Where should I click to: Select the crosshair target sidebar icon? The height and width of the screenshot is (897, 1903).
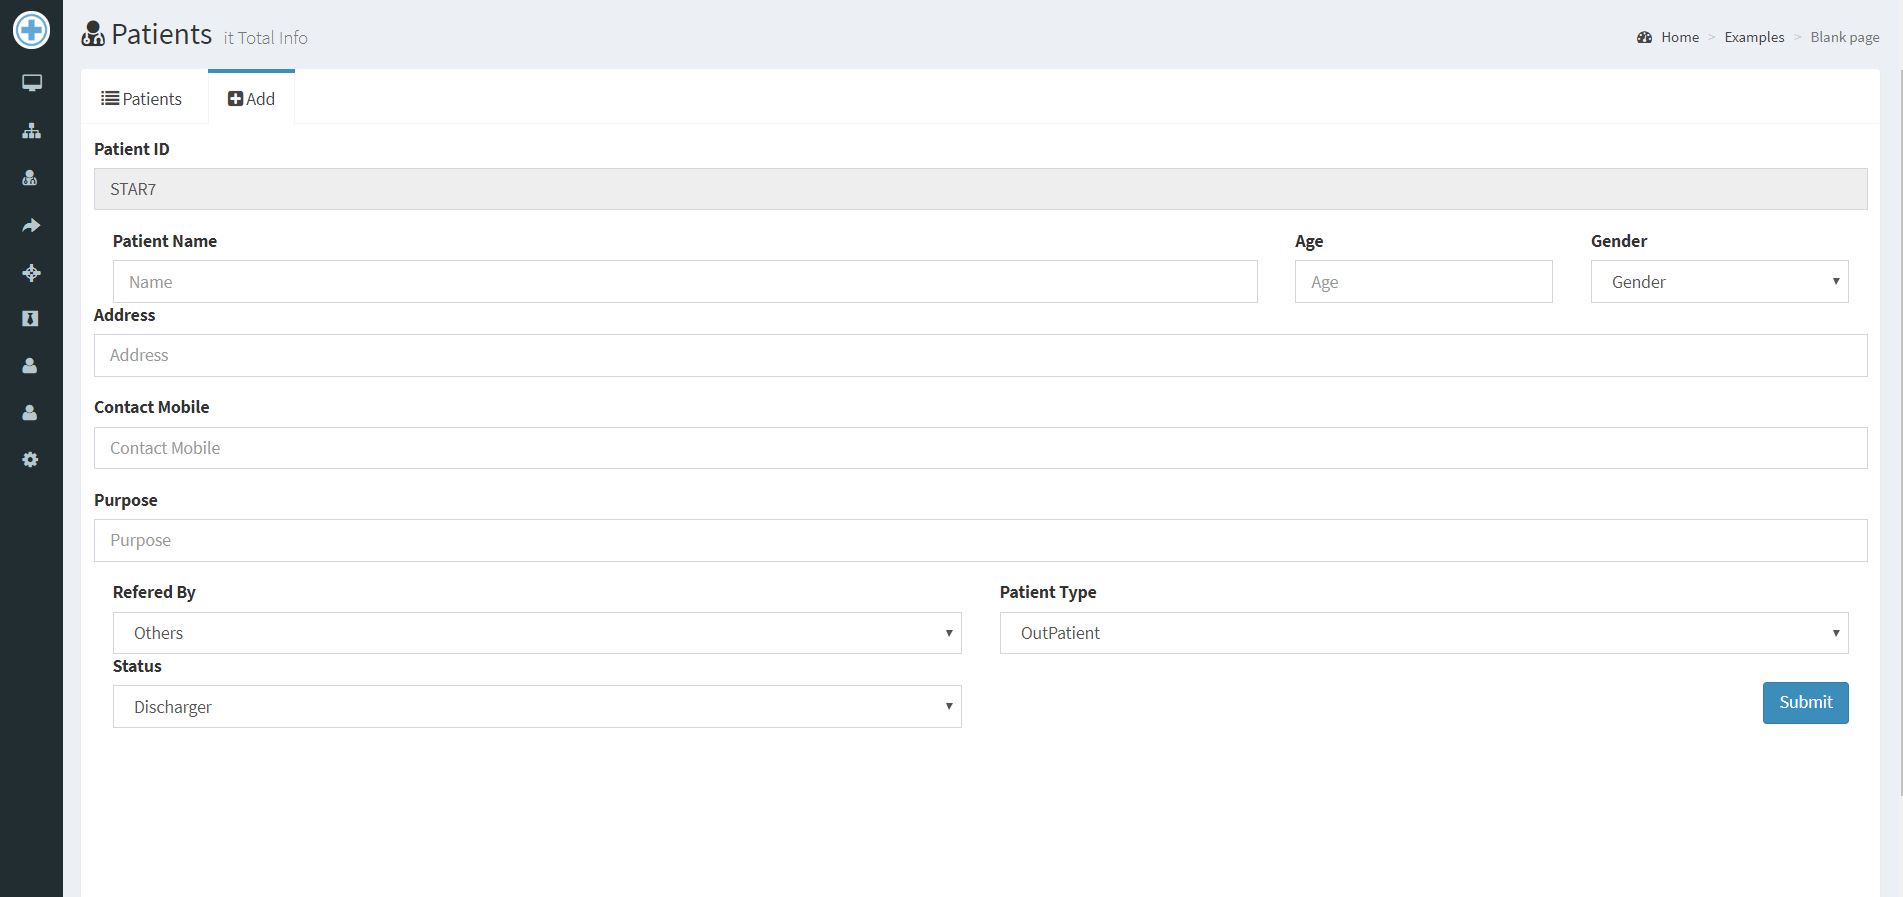tap(31, 273)
